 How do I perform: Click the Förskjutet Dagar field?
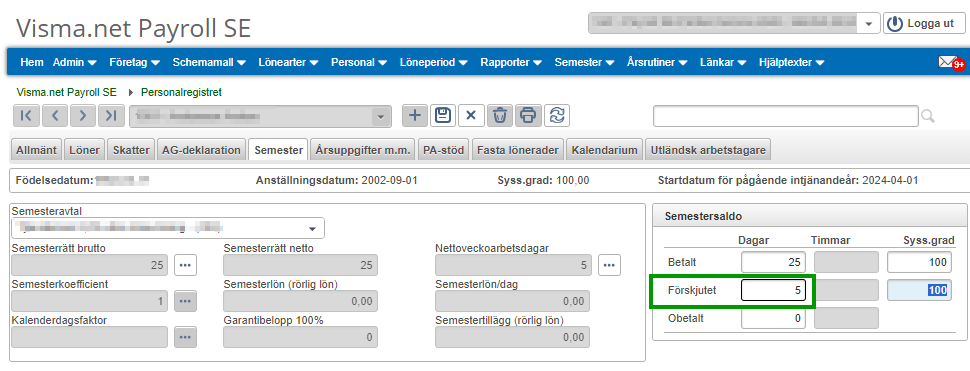click(773, 290)
